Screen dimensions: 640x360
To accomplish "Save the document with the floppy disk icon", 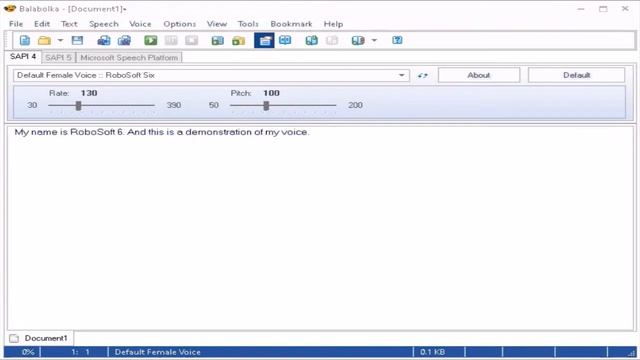I will [x=77, y=40].
